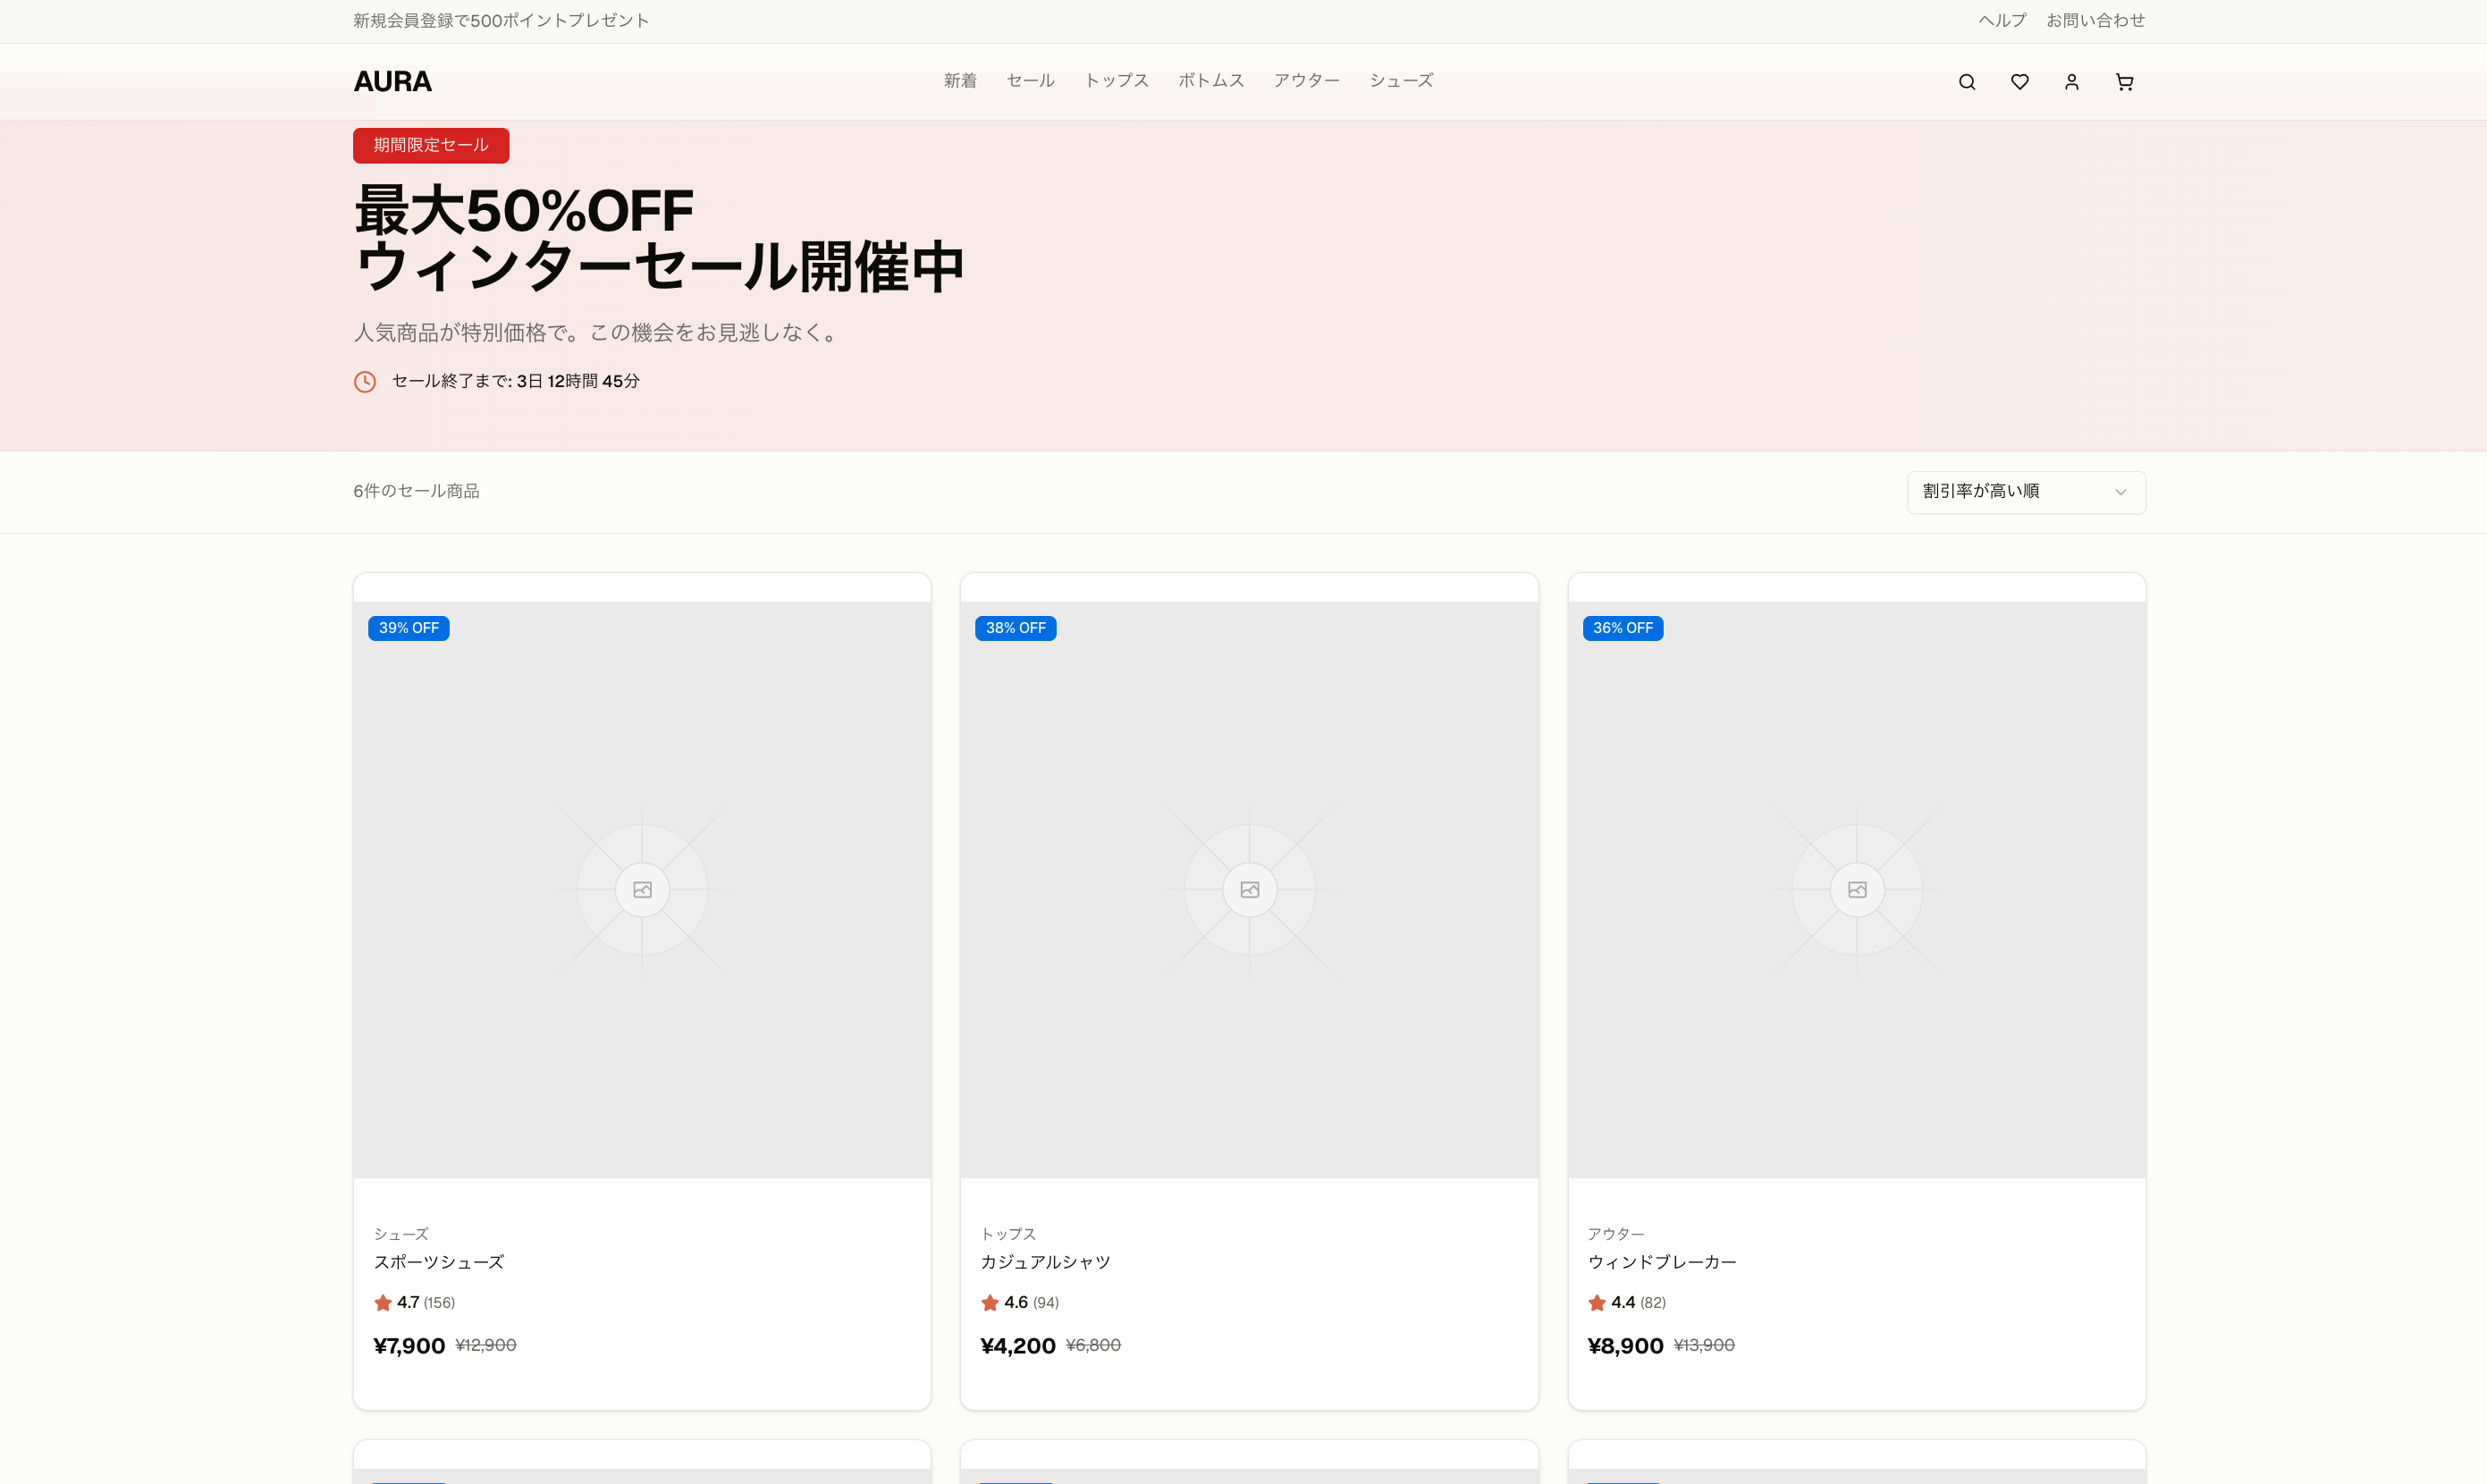Click the 36% OFF badge on ウィンドブレーカー

[1622, 628]
